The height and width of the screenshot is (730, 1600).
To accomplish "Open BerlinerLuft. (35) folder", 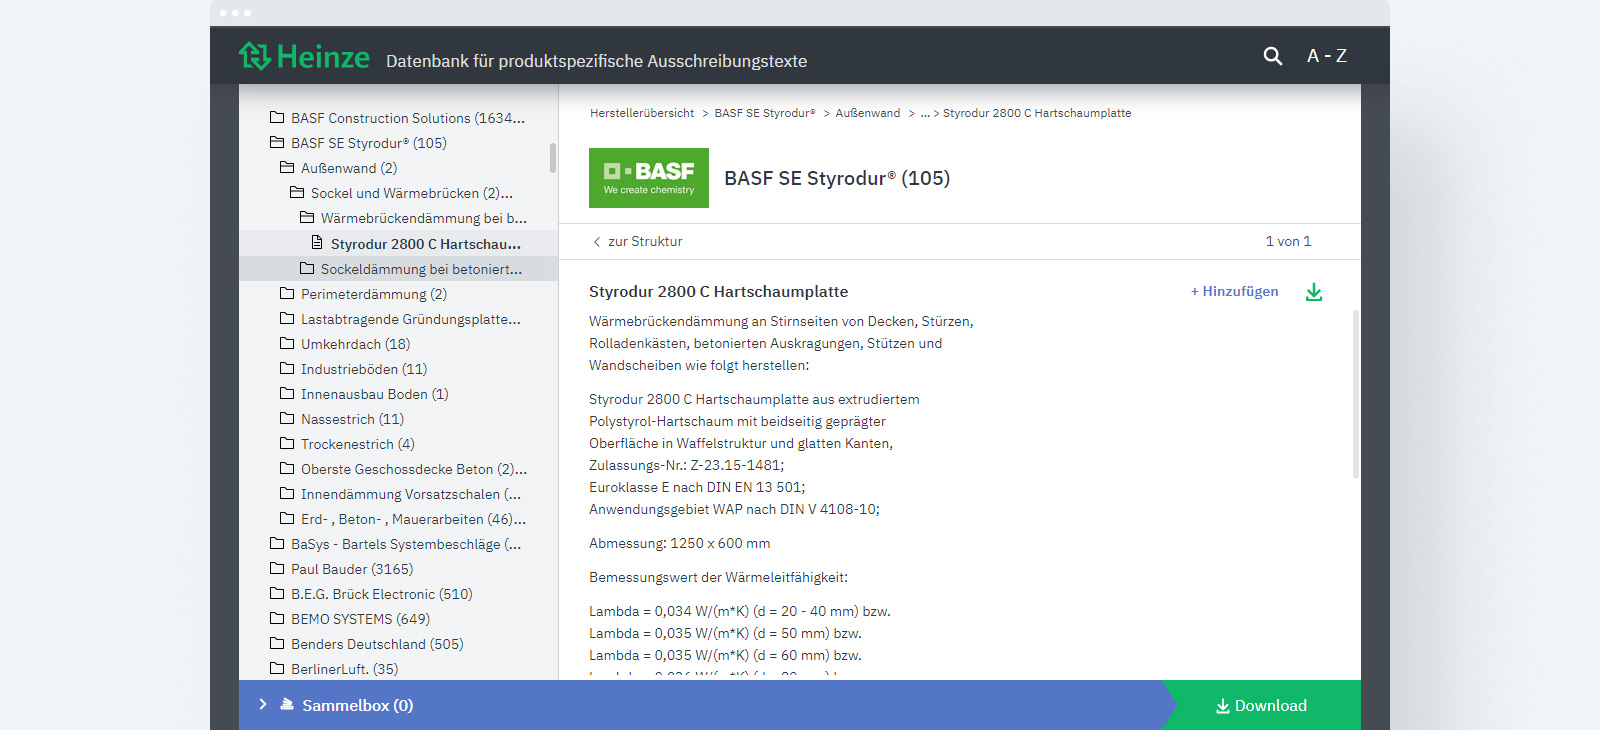I will pyautogui.click(x=334, y=669).
